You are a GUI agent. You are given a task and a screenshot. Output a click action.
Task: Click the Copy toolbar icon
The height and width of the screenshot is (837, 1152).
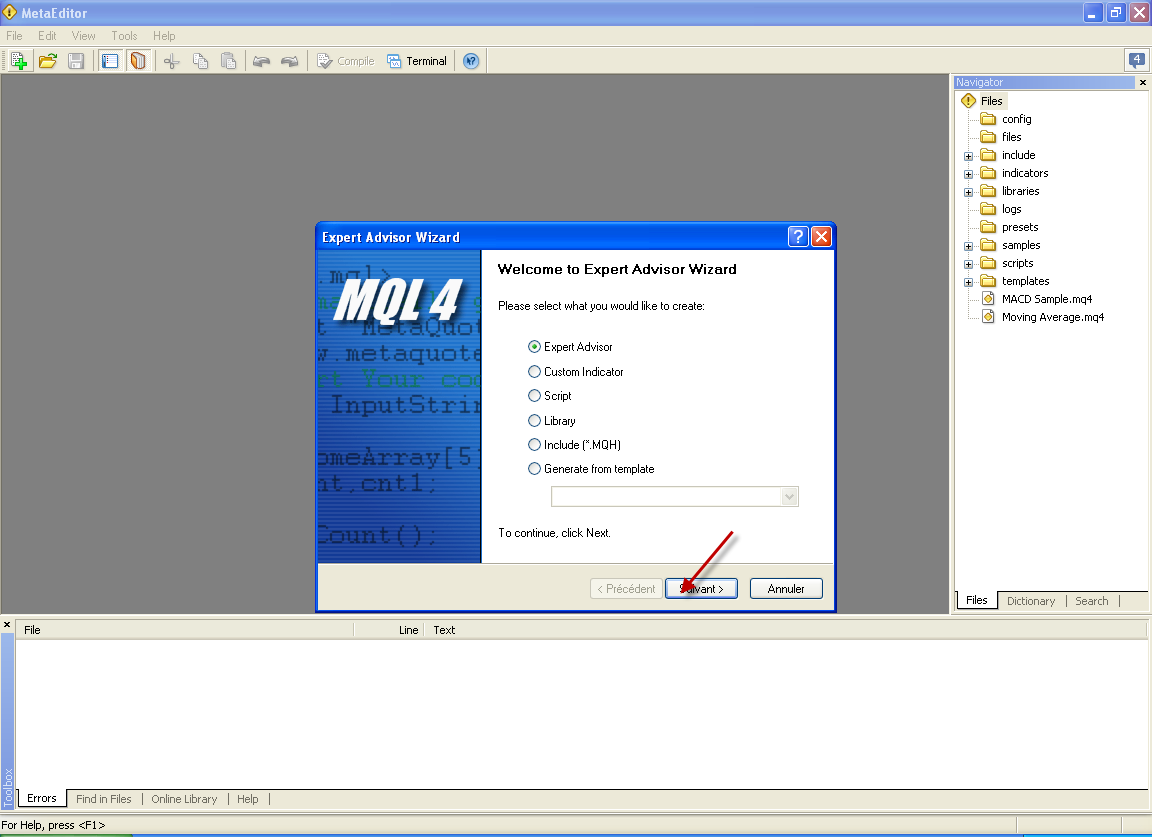click(200, 61)
